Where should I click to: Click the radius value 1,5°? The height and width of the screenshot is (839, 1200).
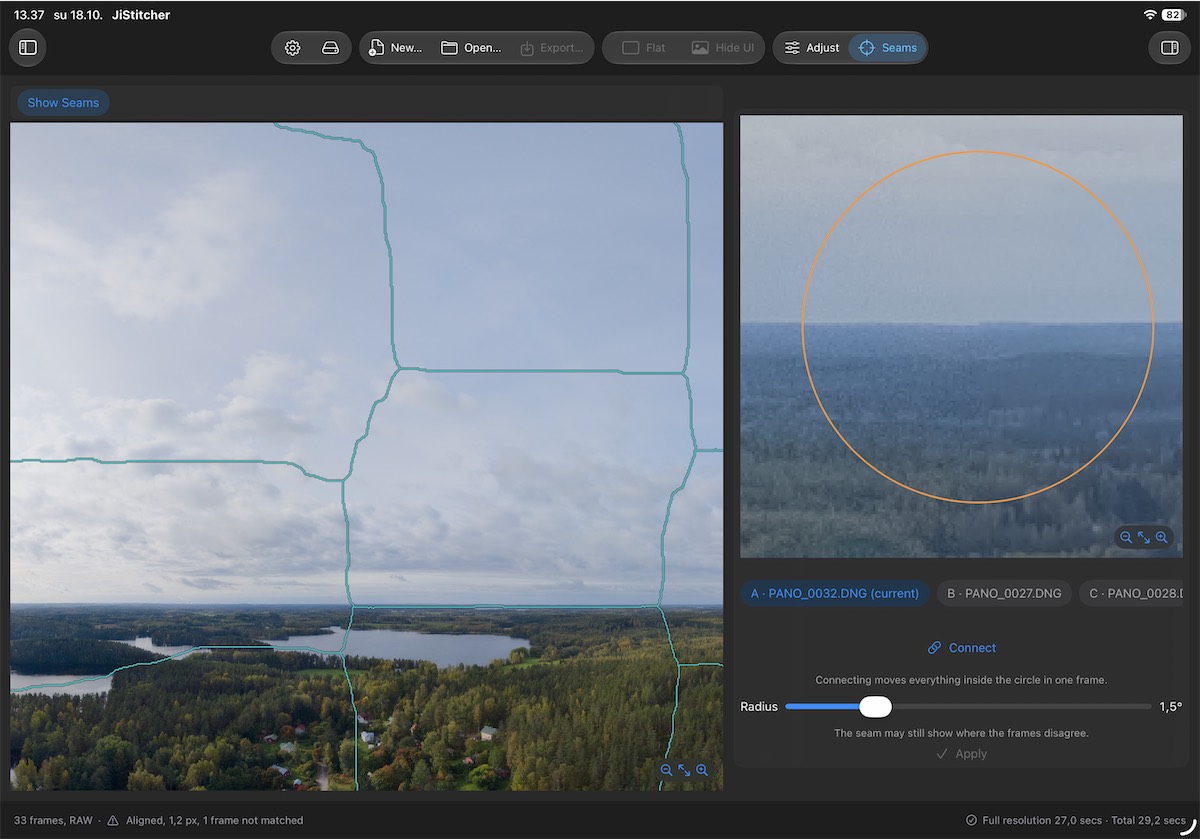[1171, 707]
